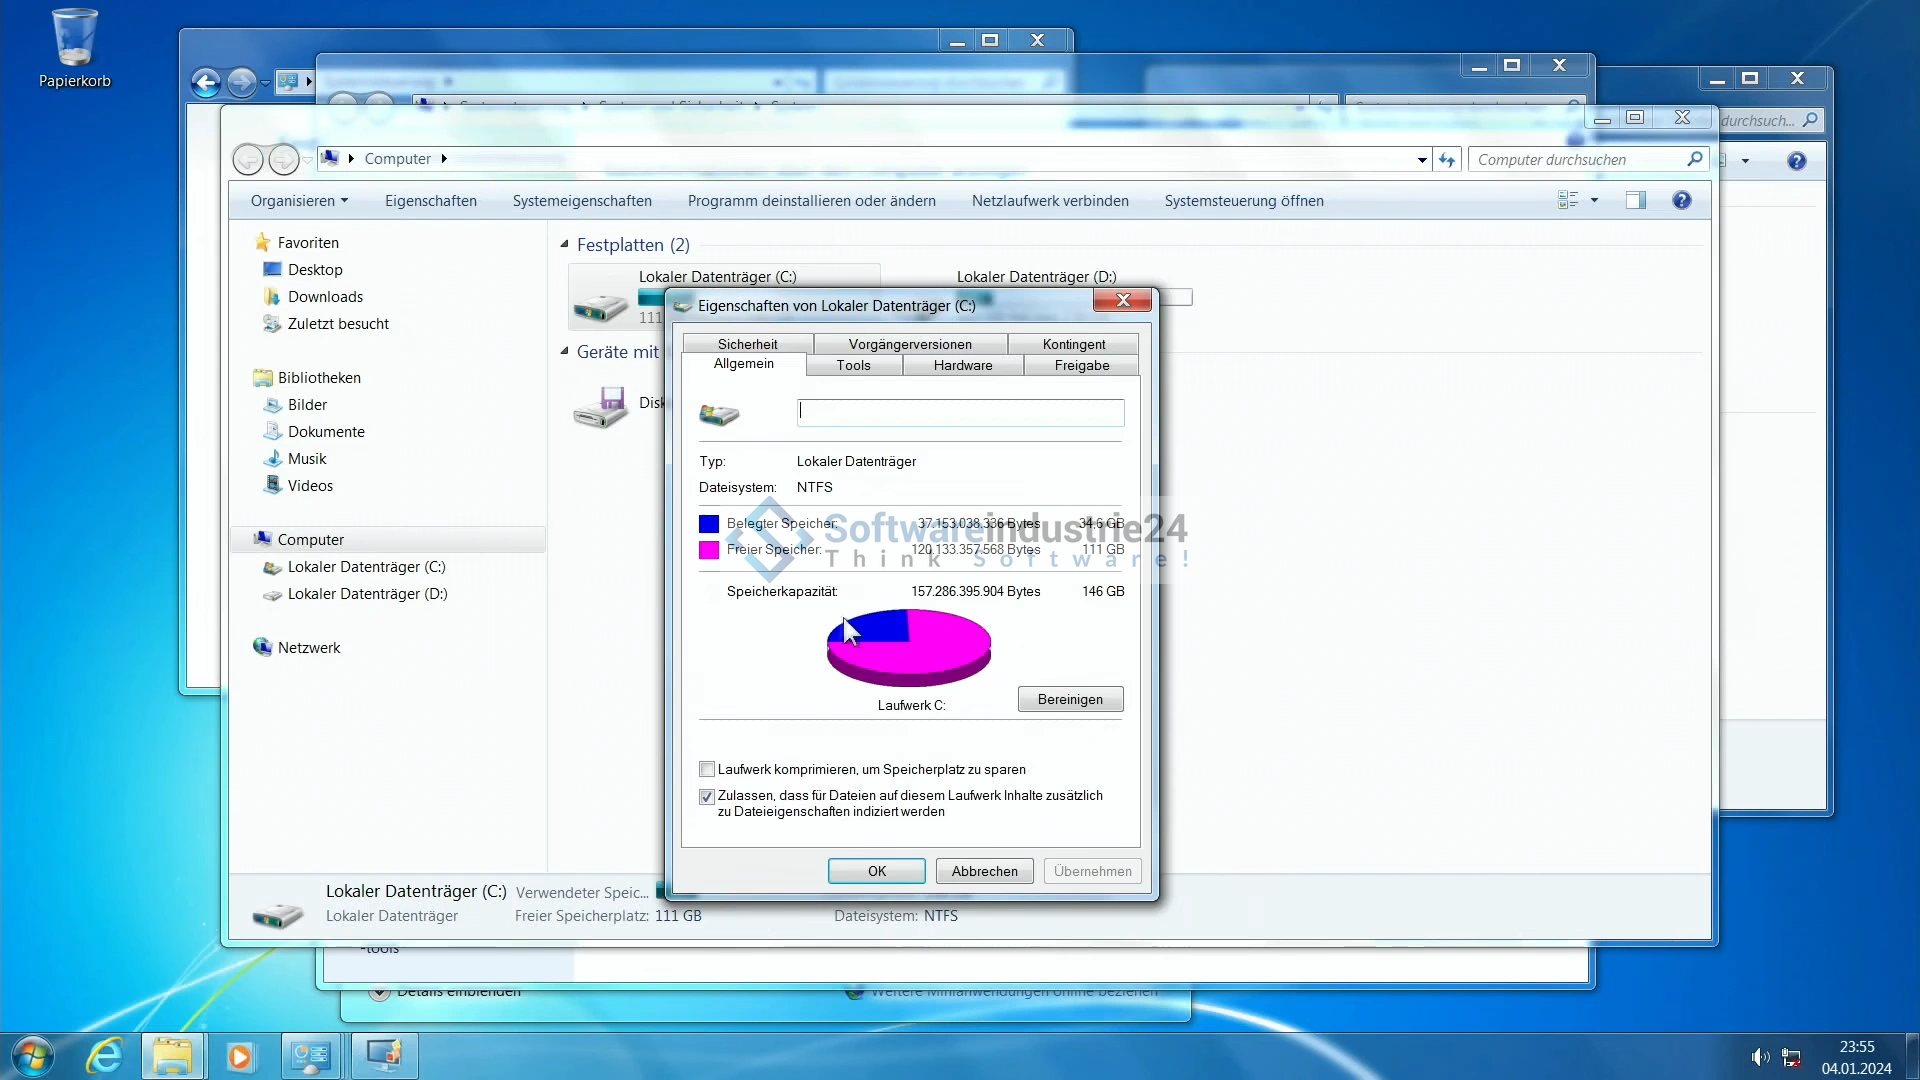Image resolution: width=1920 pixels, height=1080 pixels.
Task: Click the Start orb button
Action: pos(32,1056)
